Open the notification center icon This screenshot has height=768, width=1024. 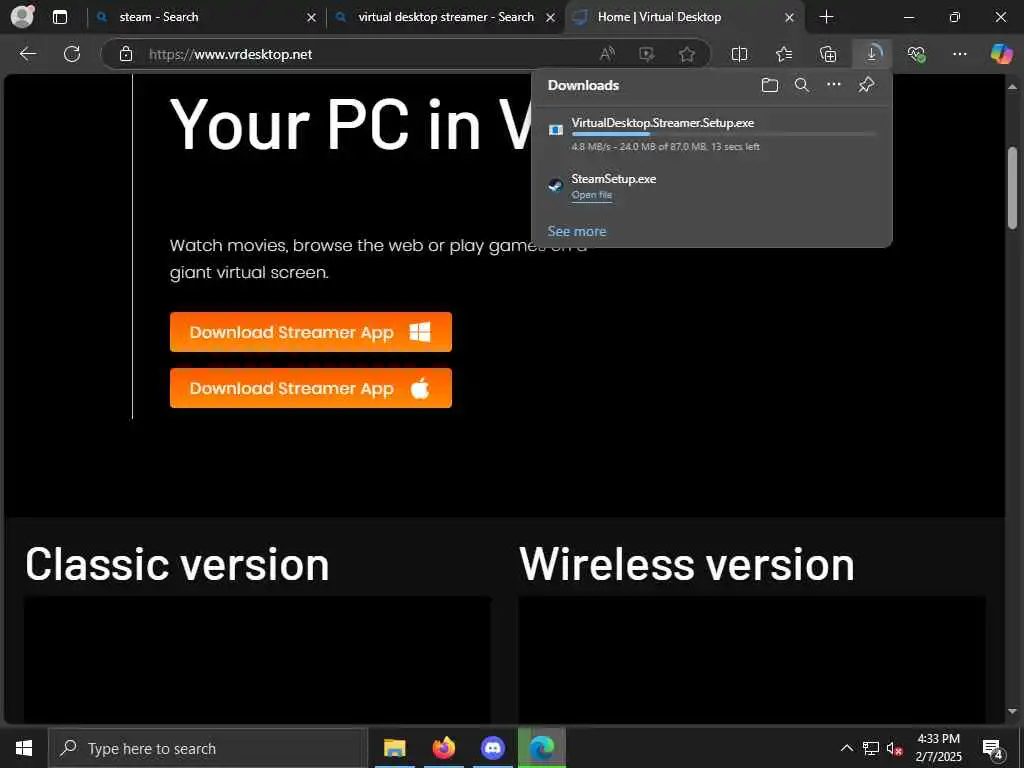point(992,748)
